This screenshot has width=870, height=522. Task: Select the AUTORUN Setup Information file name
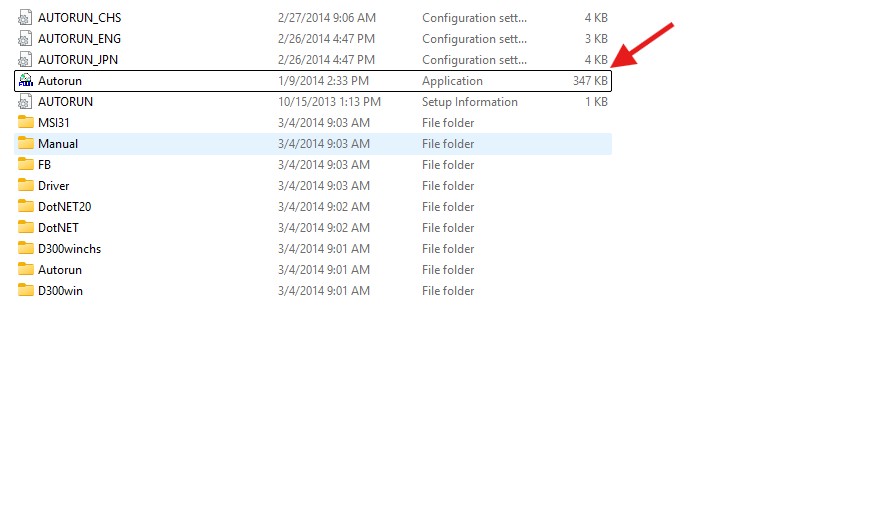click(x=65, y=102)
